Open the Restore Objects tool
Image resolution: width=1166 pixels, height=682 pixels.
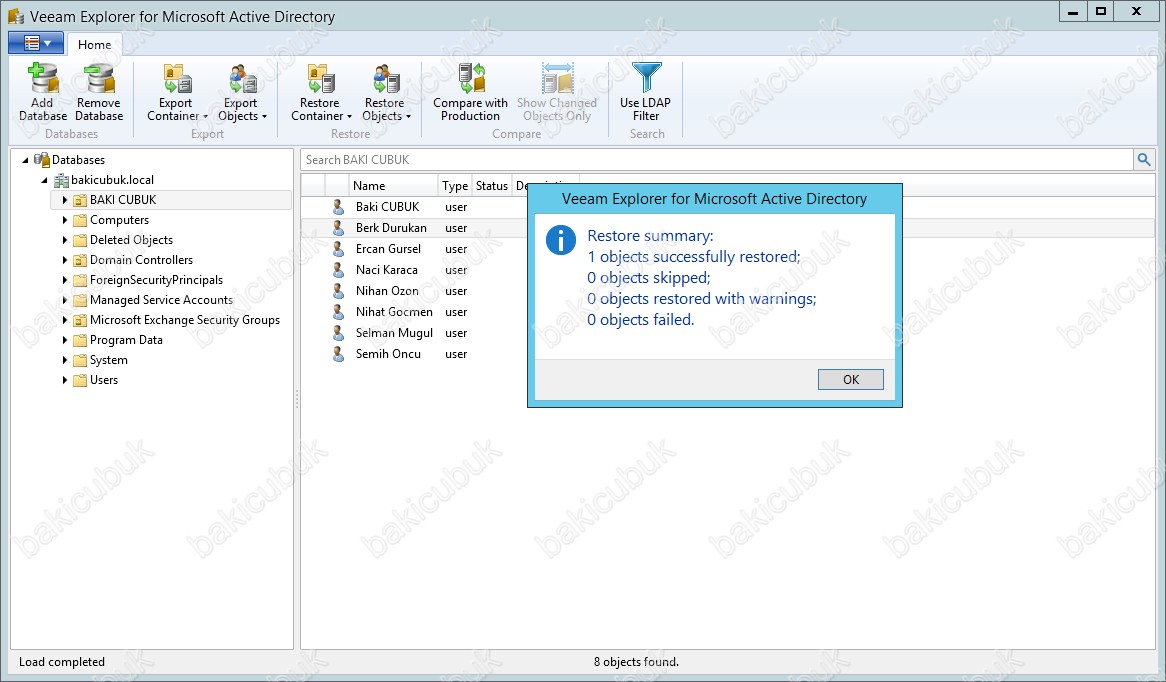(x=386, y=92)
